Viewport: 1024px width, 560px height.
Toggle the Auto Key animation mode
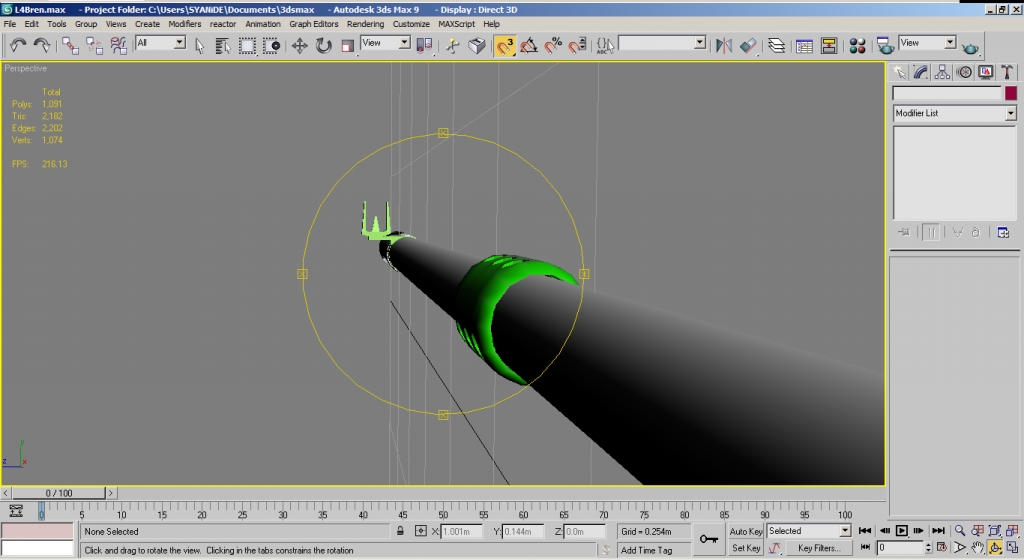point(746,531)
